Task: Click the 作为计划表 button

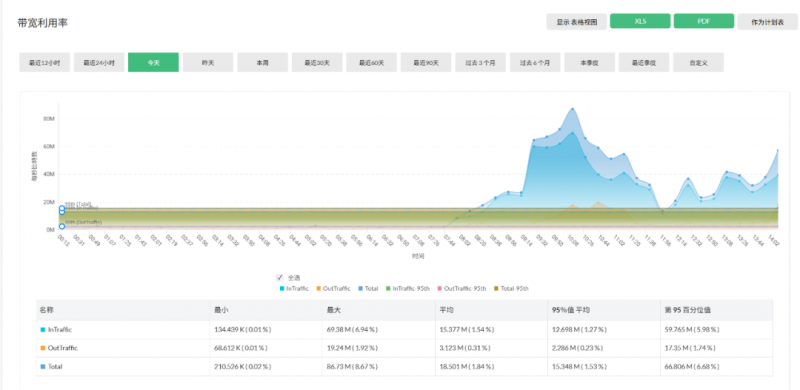Action: point(767,22)
